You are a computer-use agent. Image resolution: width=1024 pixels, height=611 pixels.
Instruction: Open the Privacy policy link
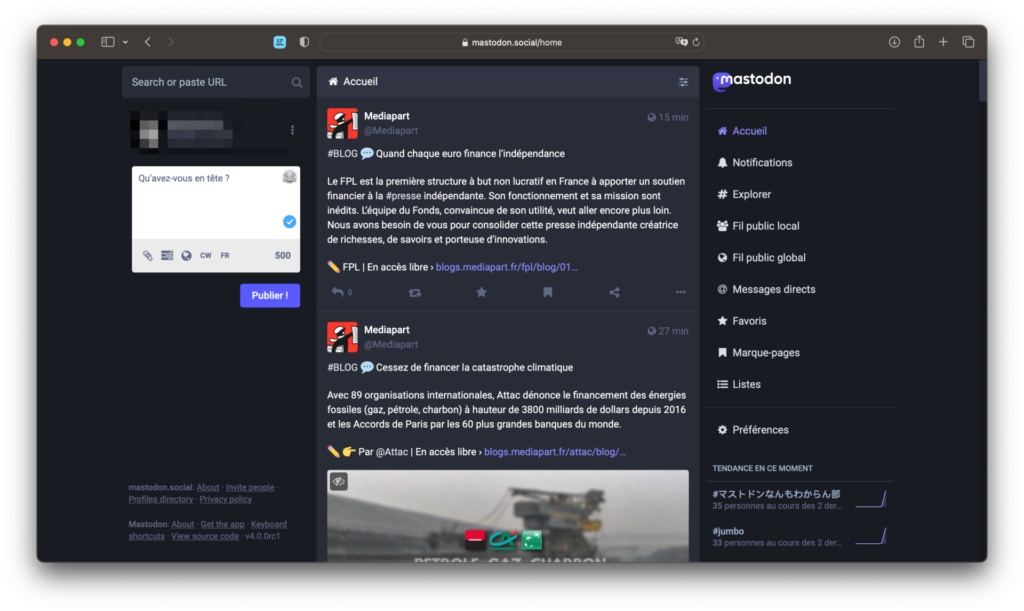225,499
